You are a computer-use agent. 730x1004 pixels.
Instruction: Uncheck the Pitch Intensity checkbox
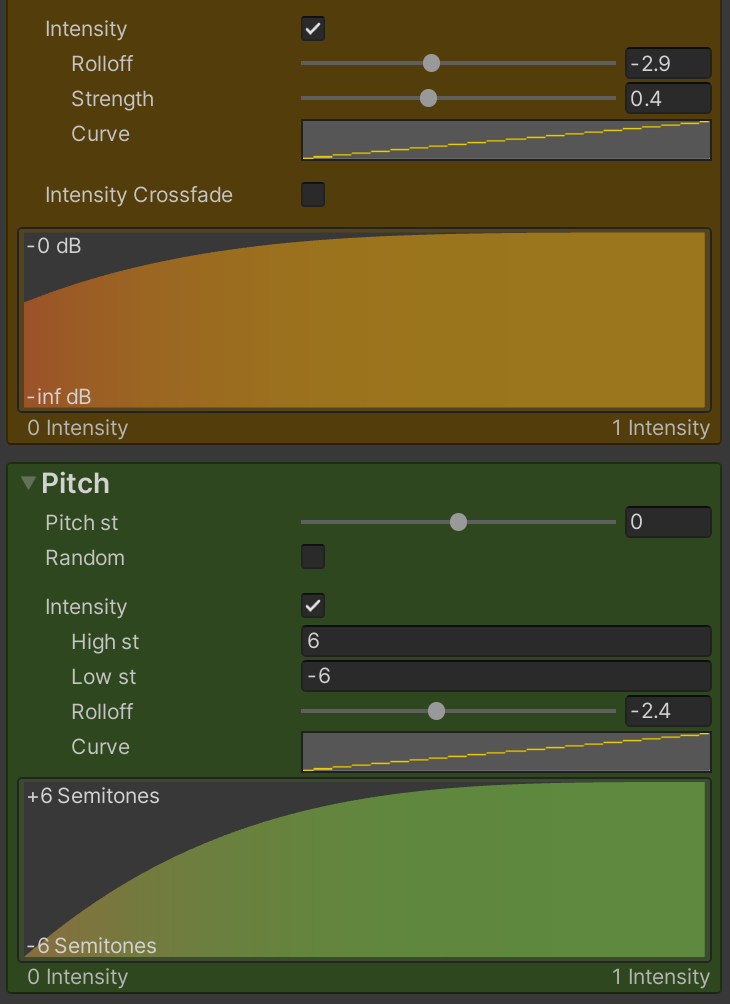(313, 606)
